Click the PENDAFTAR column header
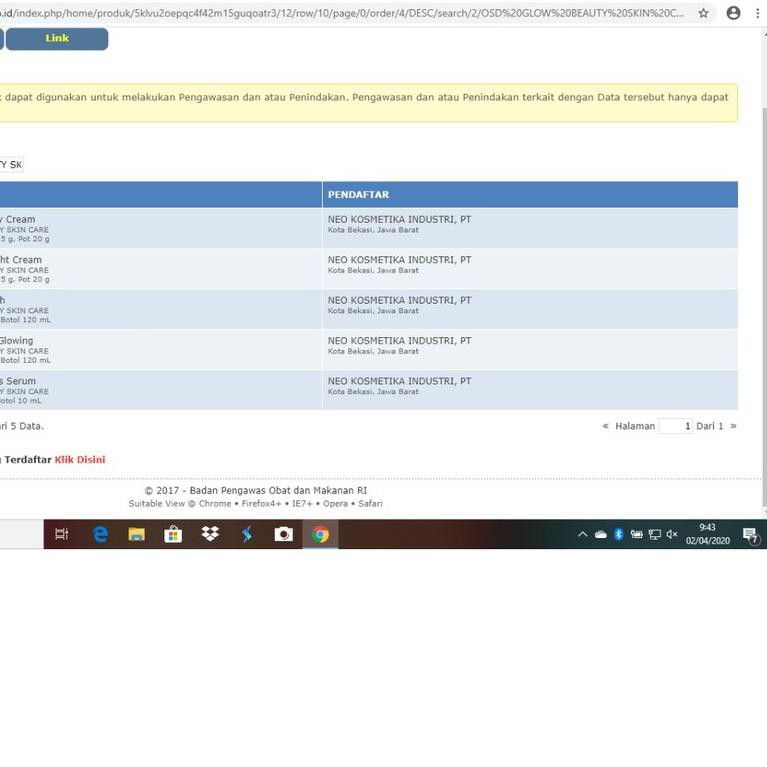The width and height of the screenshot is (767, 767). pos(358,194)
